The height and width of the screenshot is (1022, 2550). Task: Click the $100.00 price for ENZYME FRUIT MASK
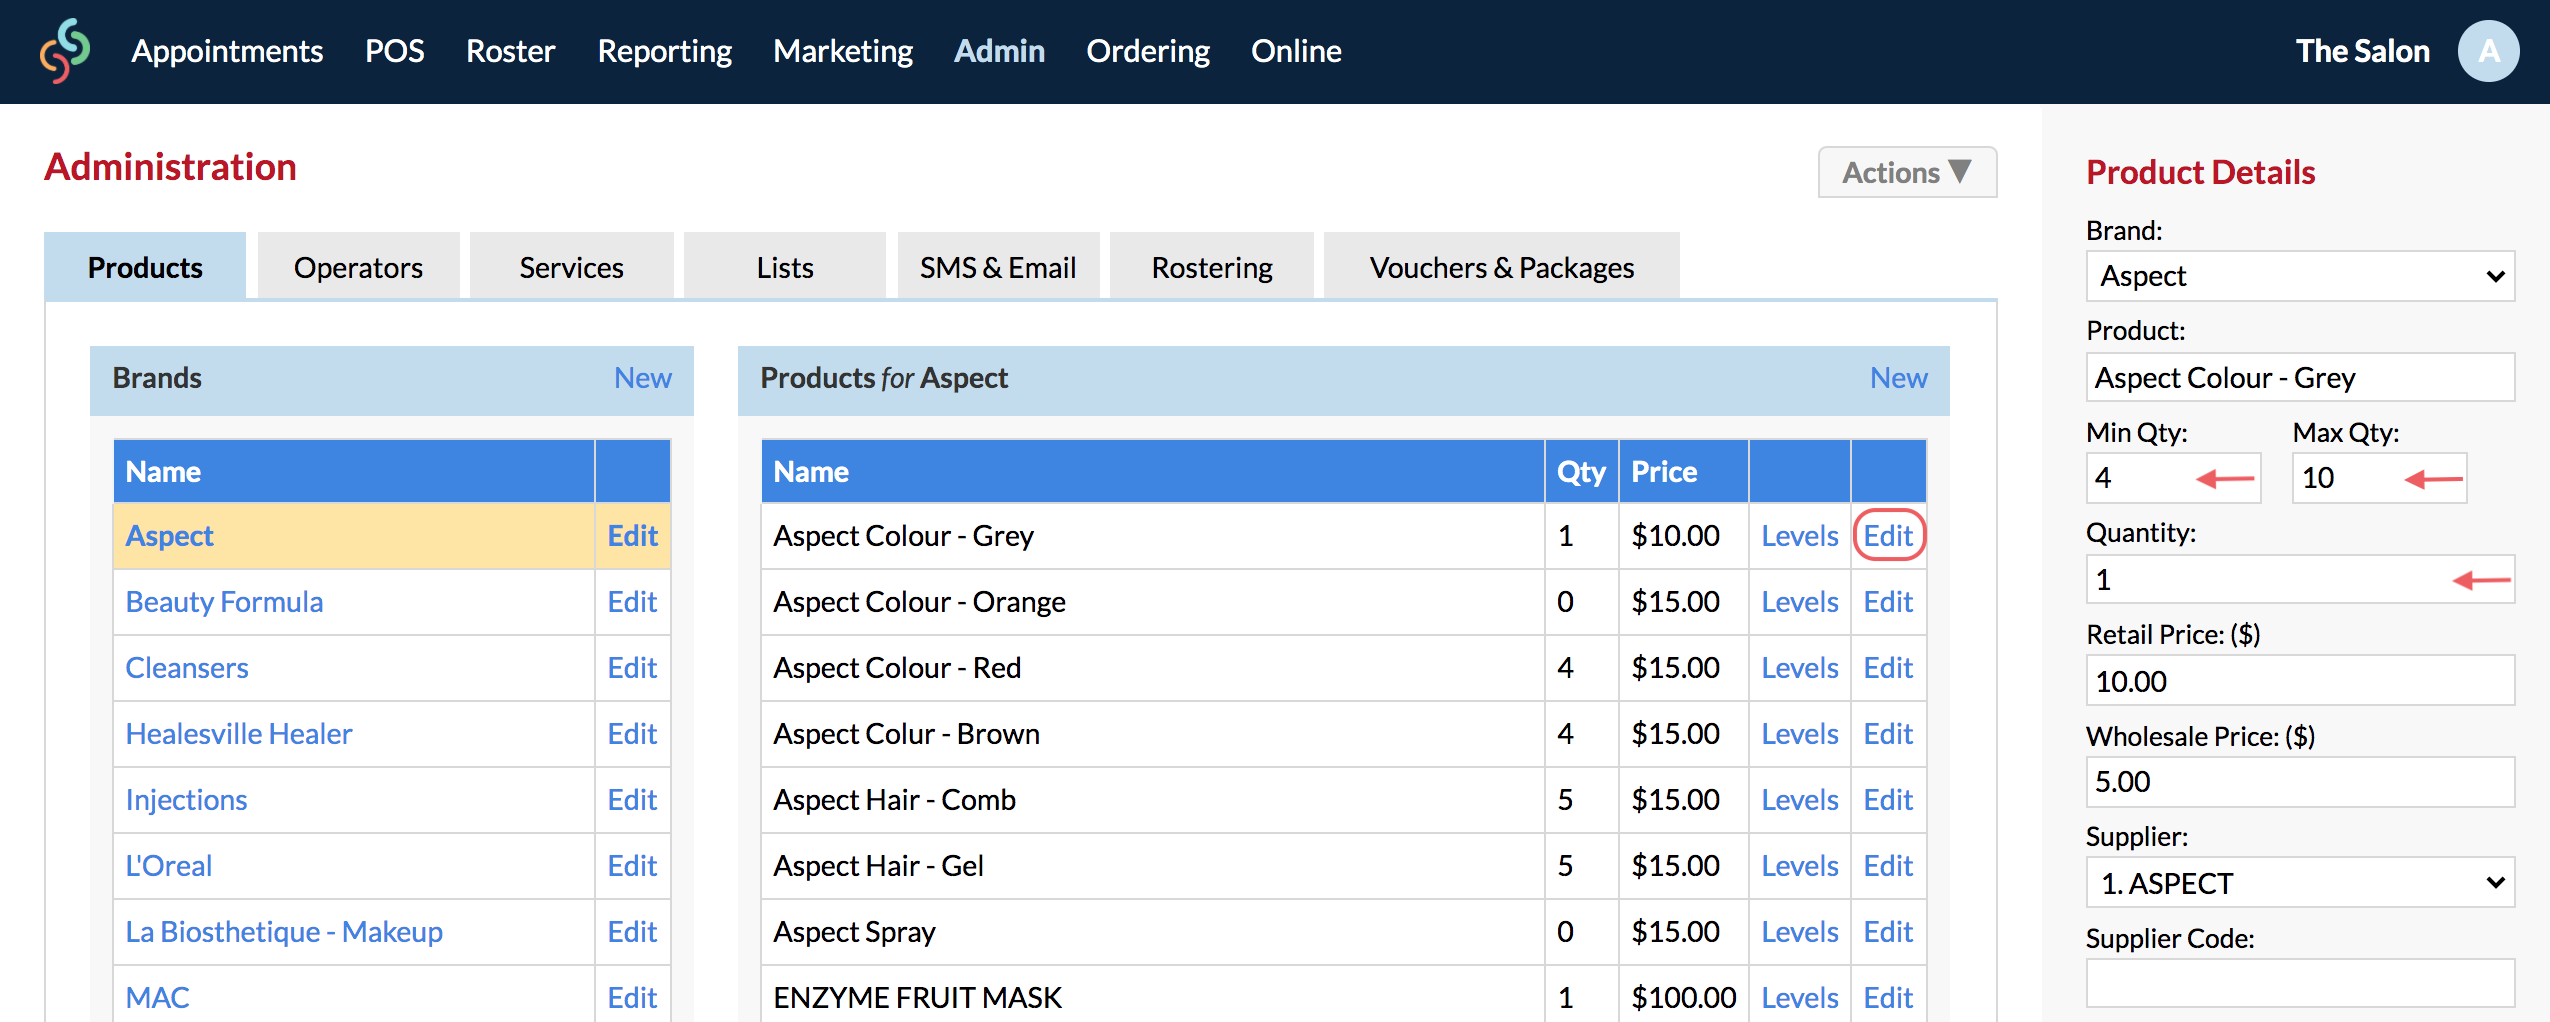point(1683,998)
